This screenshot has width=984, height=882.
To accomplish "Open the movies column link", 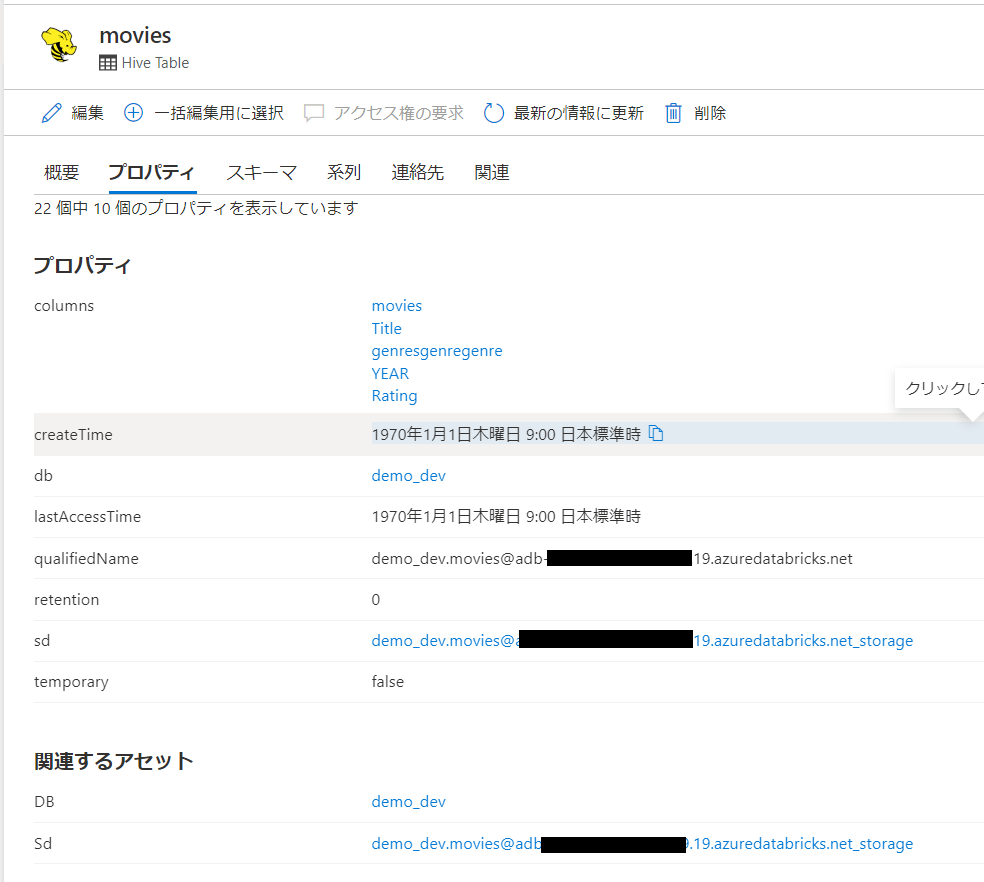I will (397, 306).
